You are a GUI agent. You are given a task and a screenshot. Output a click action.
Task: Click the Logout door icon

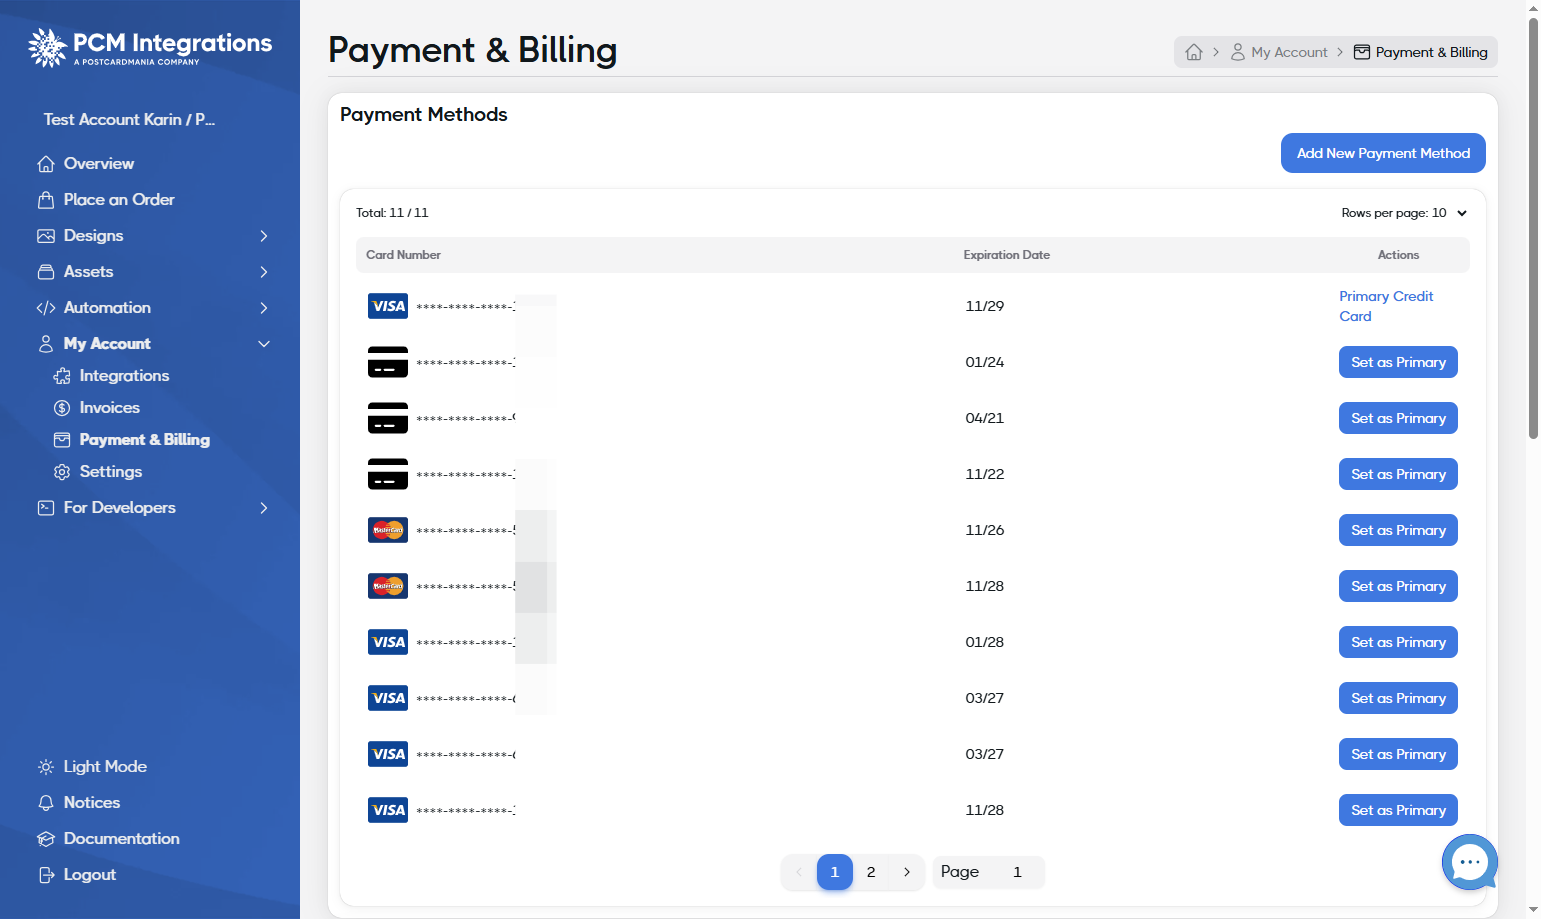[x=46, y=875]
